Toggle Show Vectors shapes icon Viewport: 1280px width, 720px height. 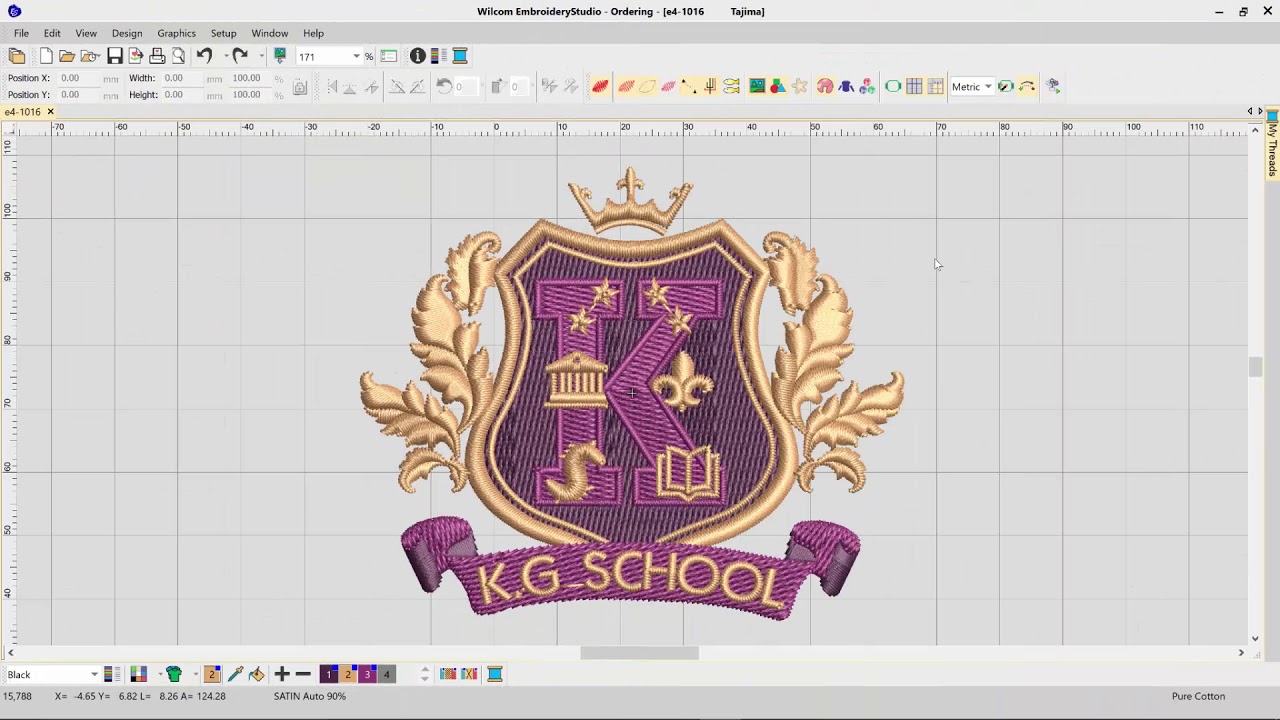(x=778, y=86)
